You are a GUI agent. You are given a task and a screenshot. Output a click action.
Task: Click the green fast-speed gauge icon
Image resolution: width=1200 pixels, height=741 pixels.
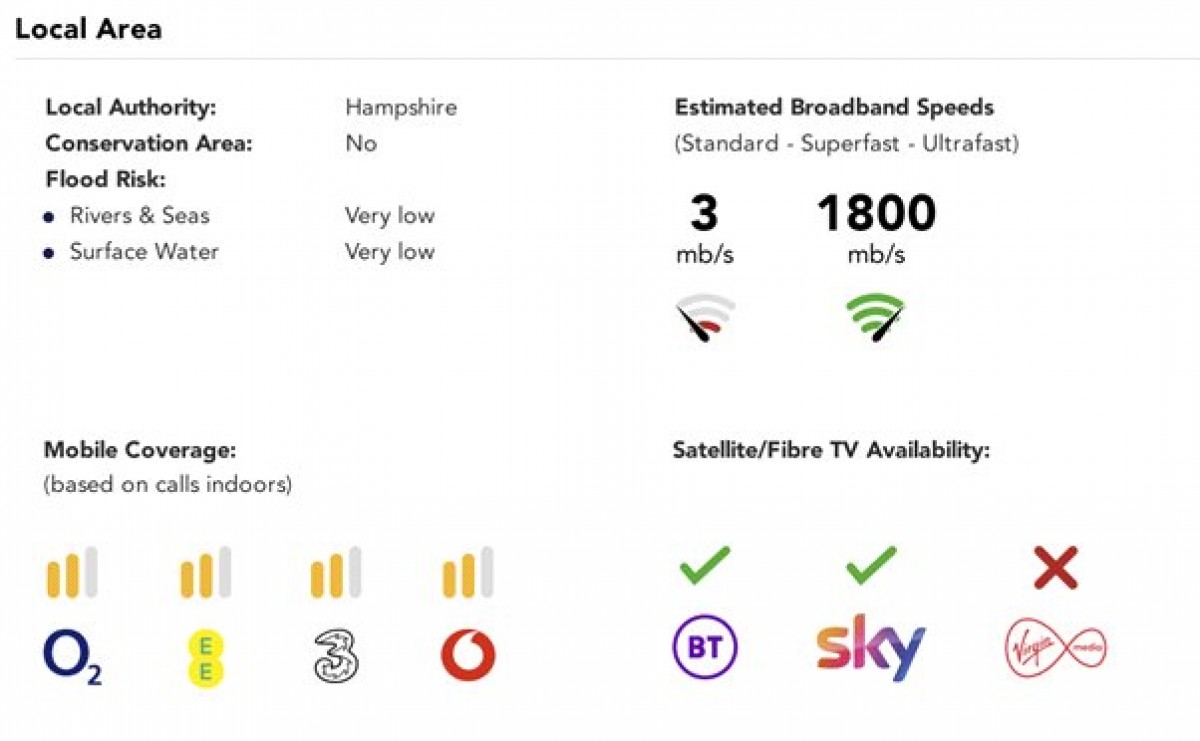[x=875, y=318]
